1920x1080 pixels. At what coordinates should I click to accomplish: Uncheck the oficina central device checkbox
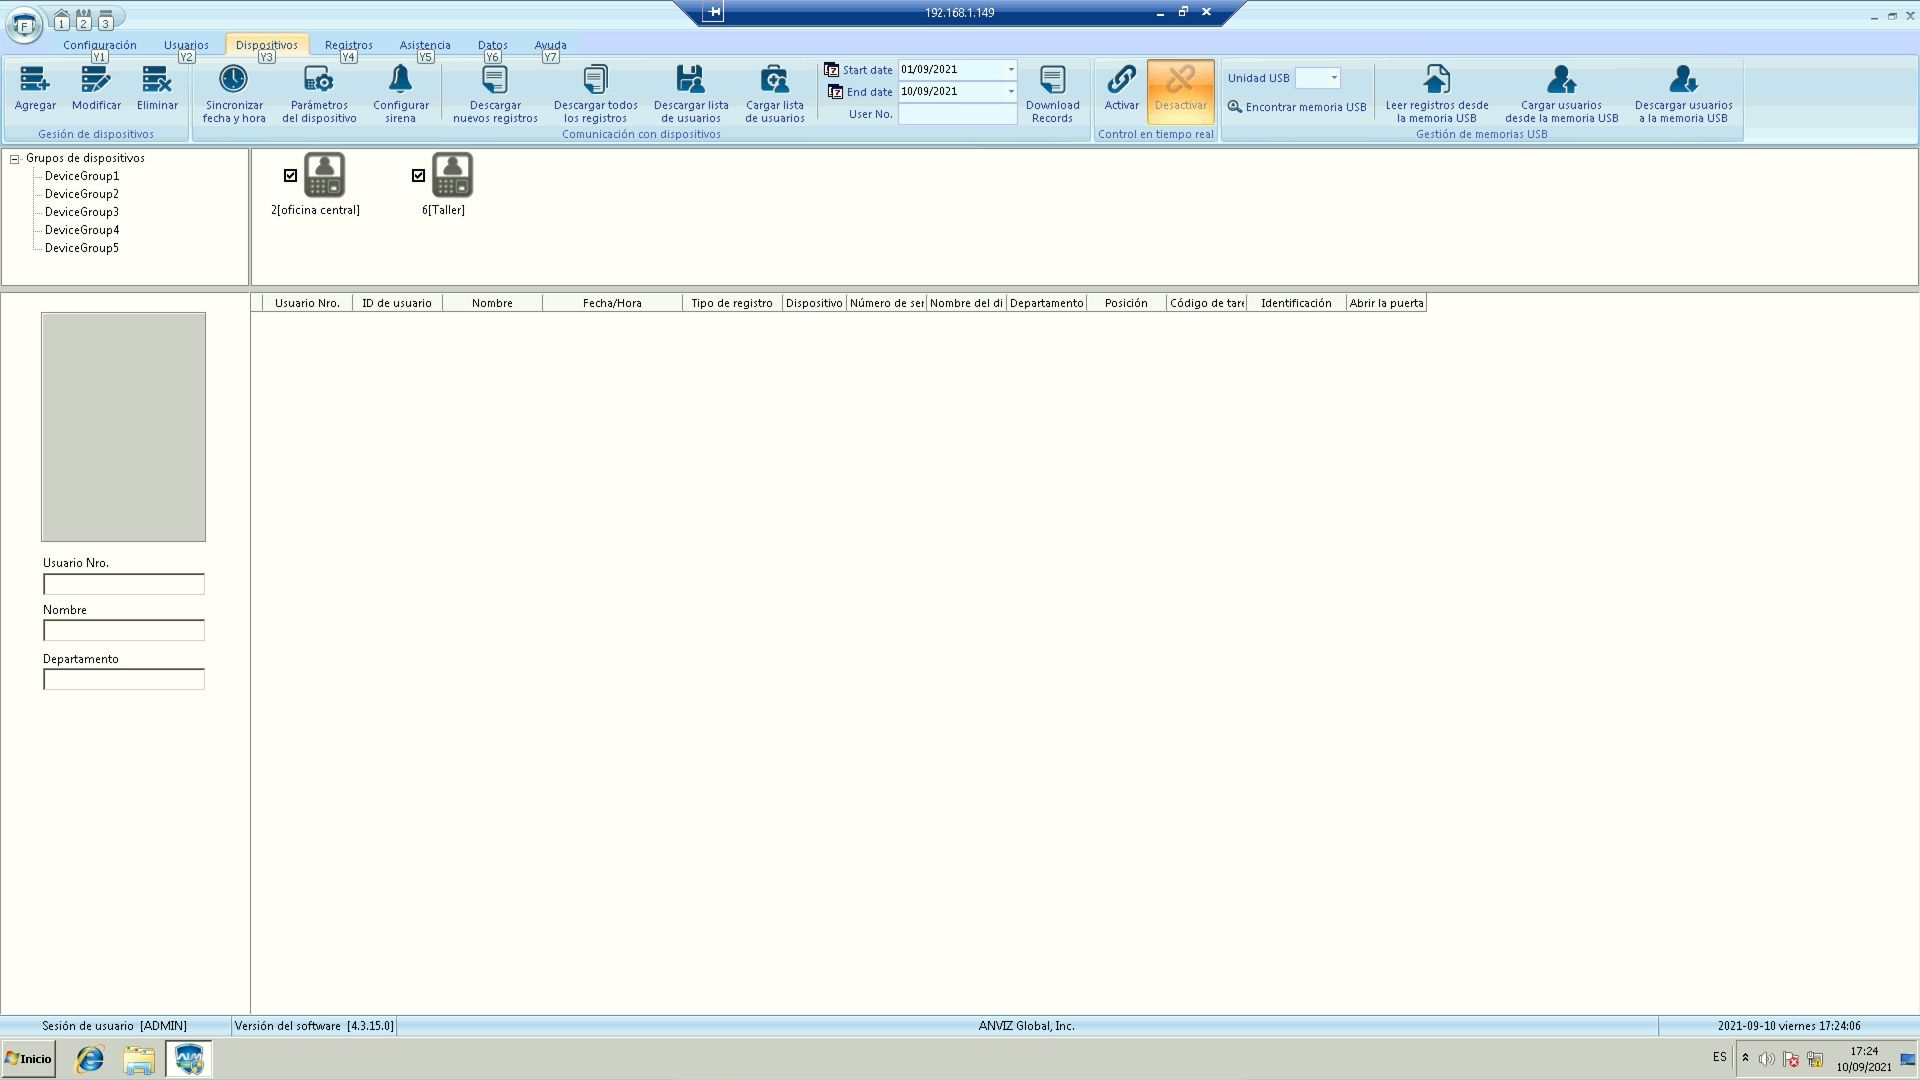point(290,176)
